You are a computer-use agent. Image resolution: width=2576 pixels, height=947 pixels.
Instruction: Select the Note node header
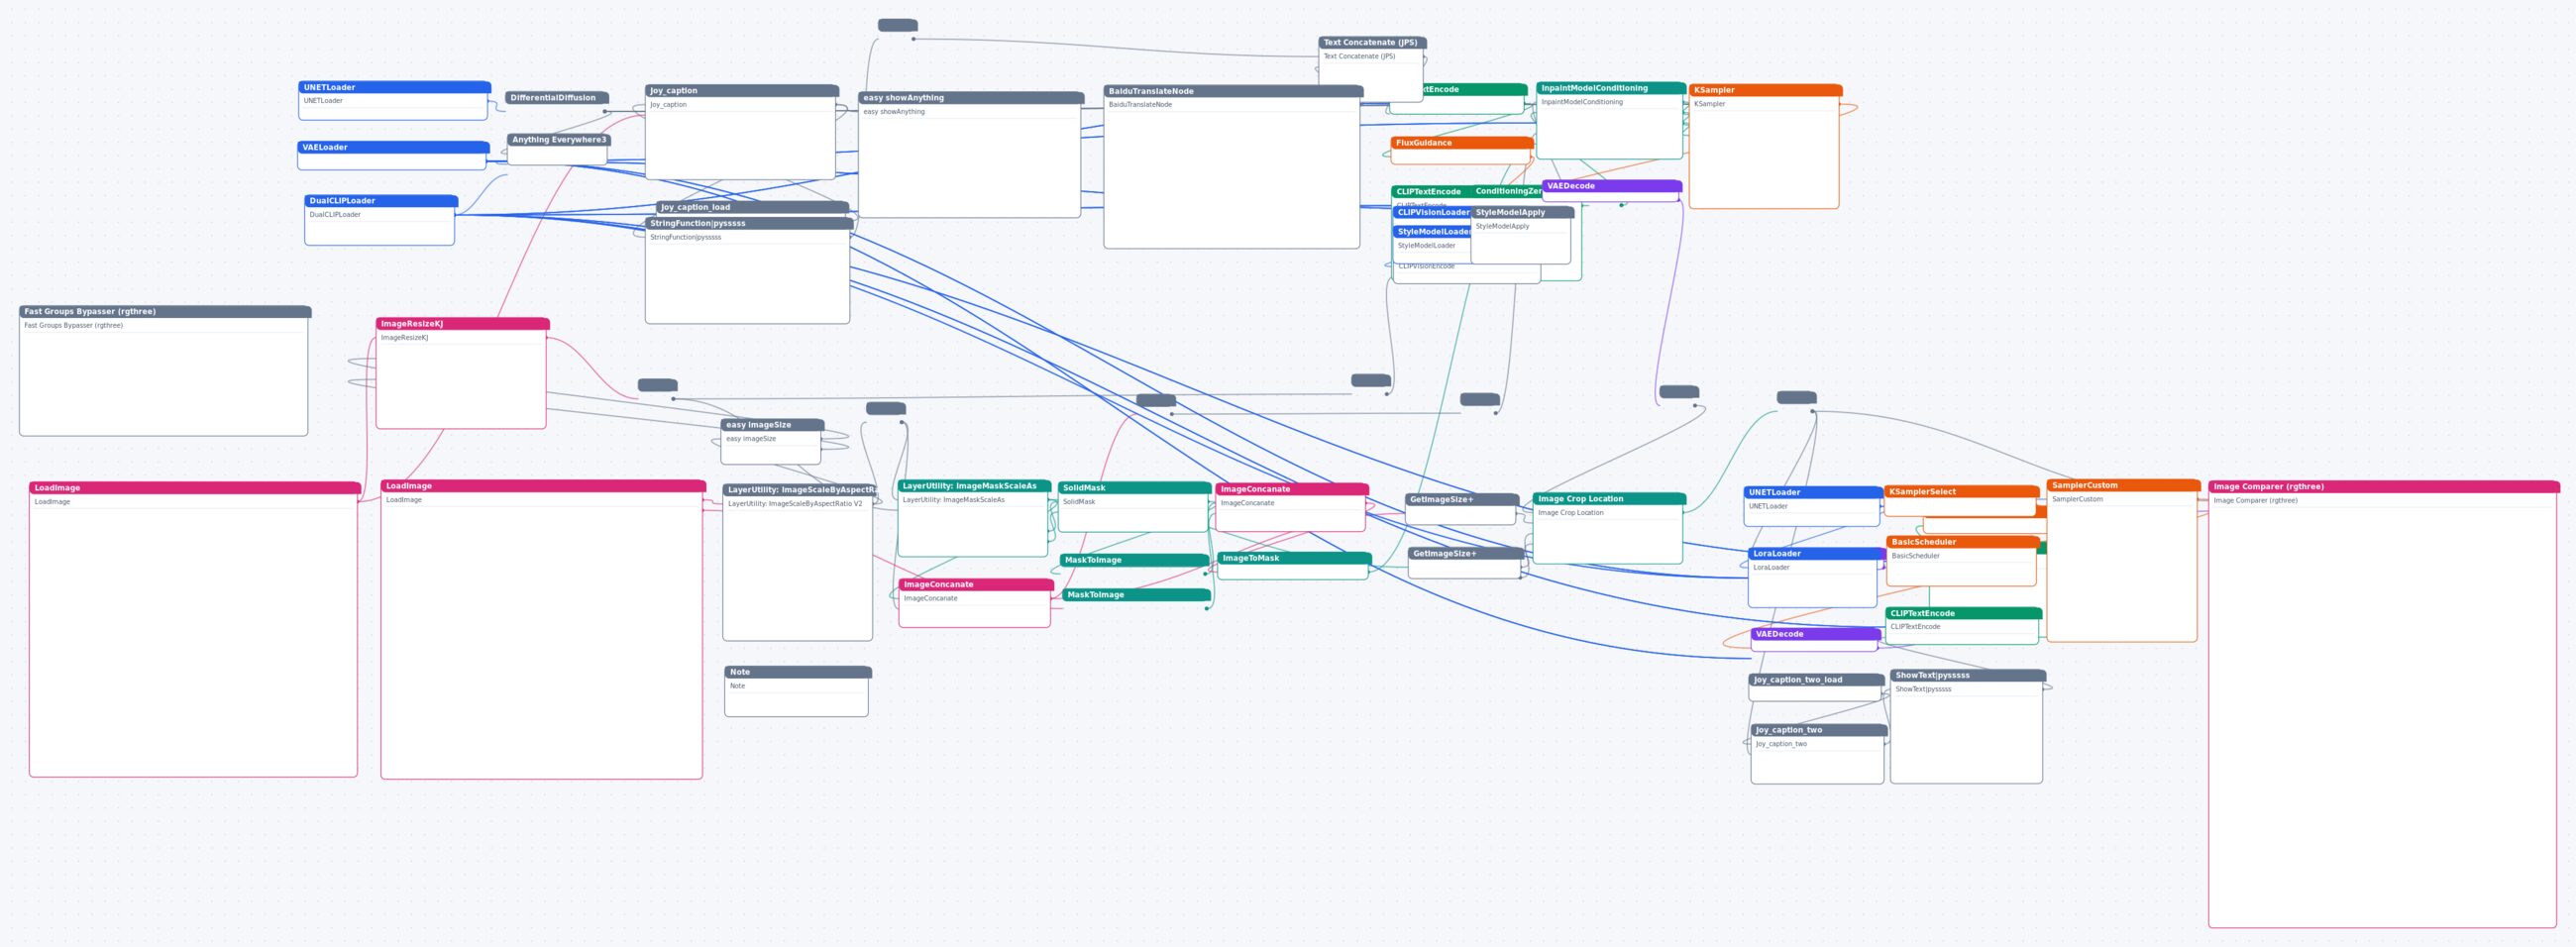click(798, 672)
